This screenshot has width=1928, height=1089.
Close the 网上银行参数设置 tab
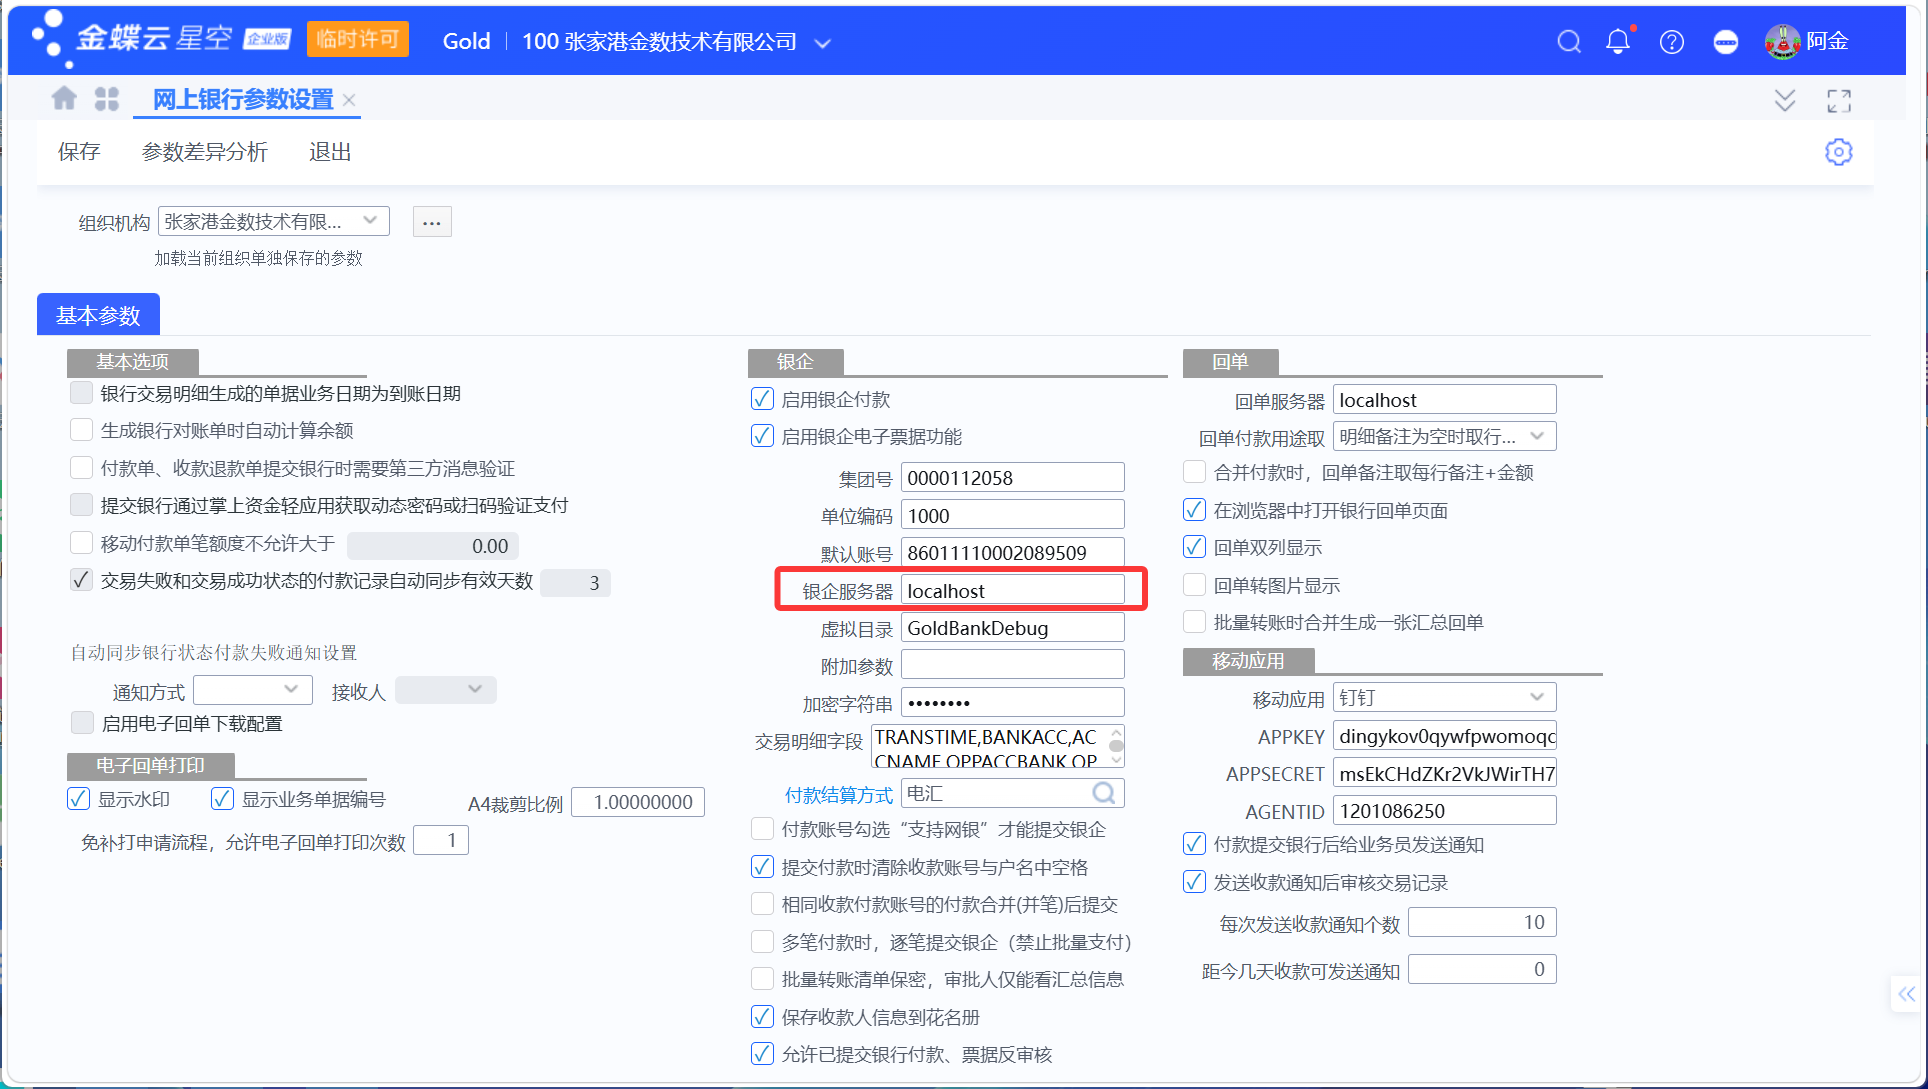349,100
